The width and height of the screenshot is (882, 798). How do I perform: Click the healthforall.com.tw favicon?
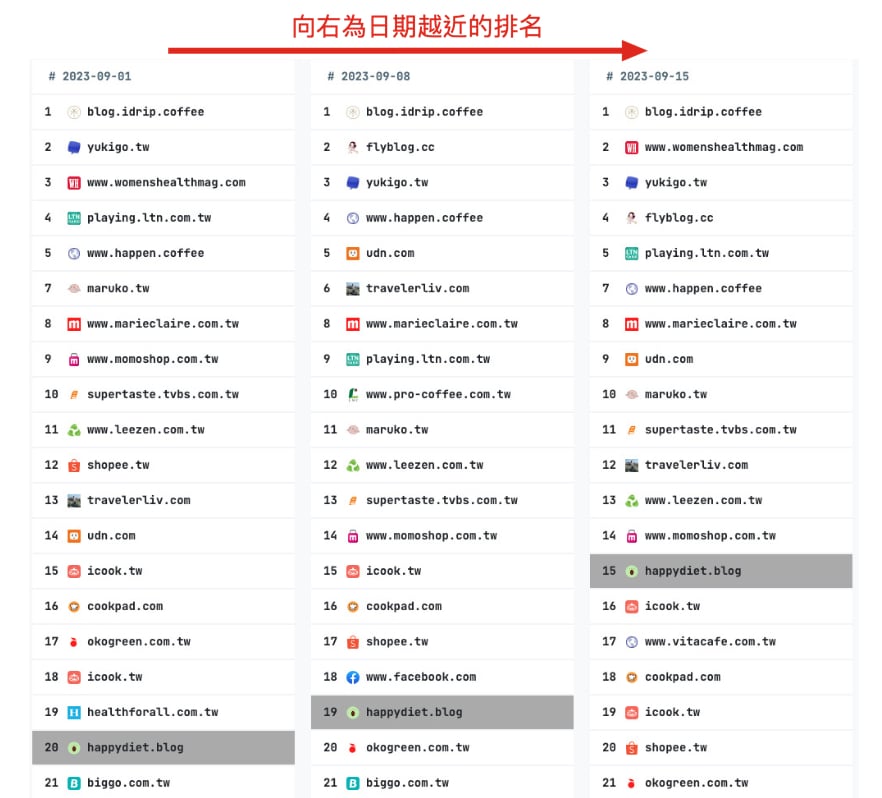(74, 713)
